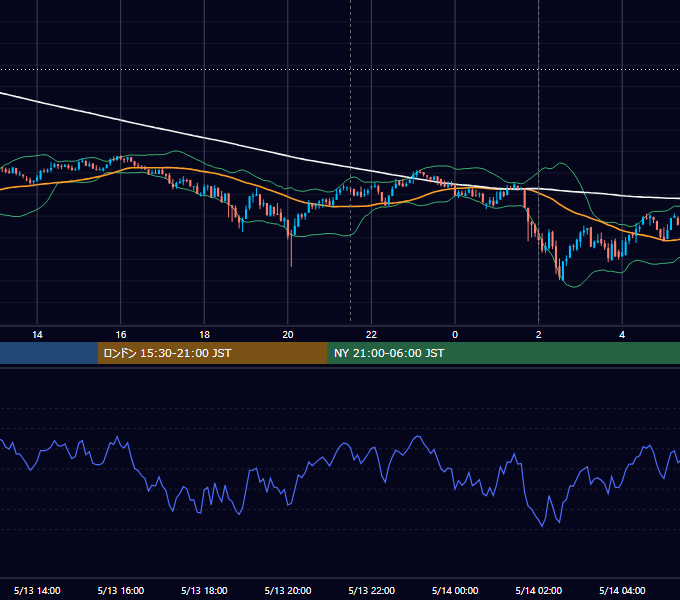Click the 5/14 04:00 time label
The image size is (680, 600).
pyautogui.click(x=622, y=590)
